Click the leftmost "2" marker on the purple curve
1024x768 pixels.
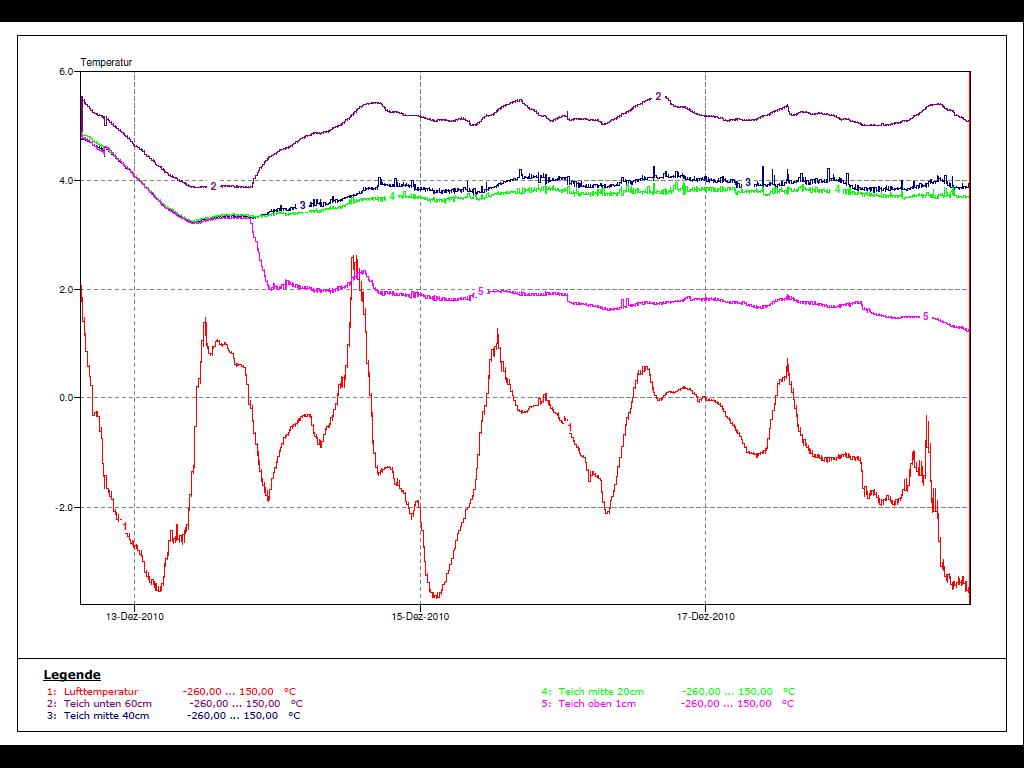[213, 186]
